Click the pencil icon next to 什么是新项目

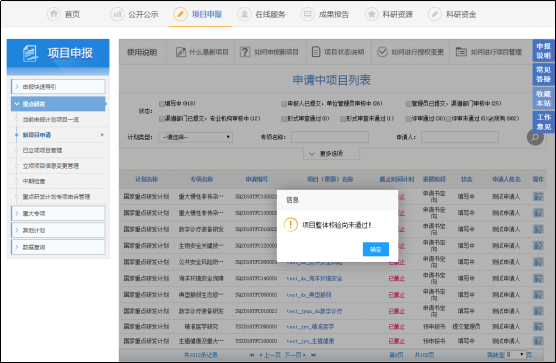coord(181,52)
